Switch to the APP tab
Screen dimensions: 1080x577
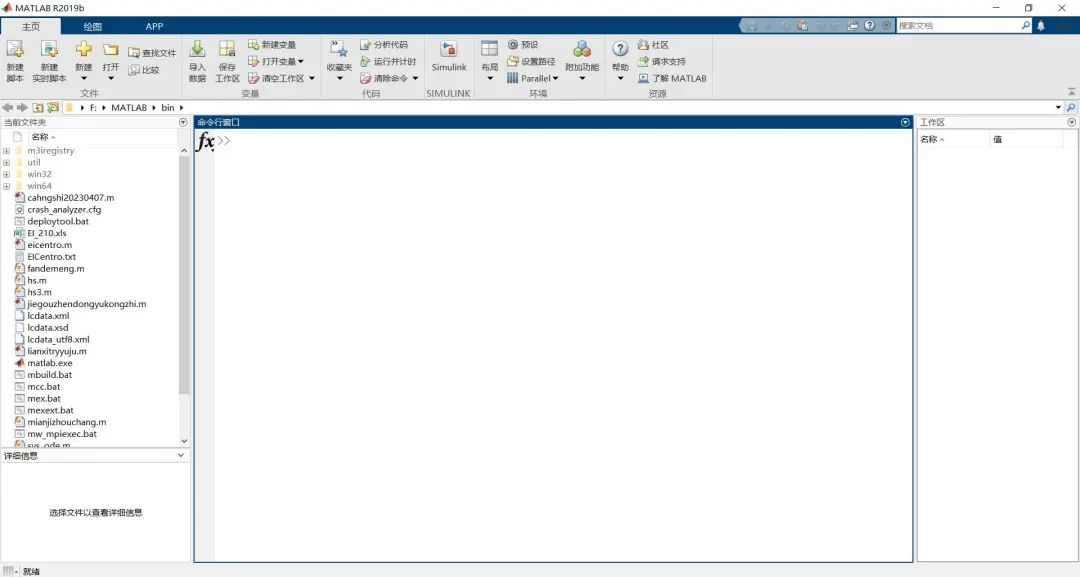[x=154, y=26]
